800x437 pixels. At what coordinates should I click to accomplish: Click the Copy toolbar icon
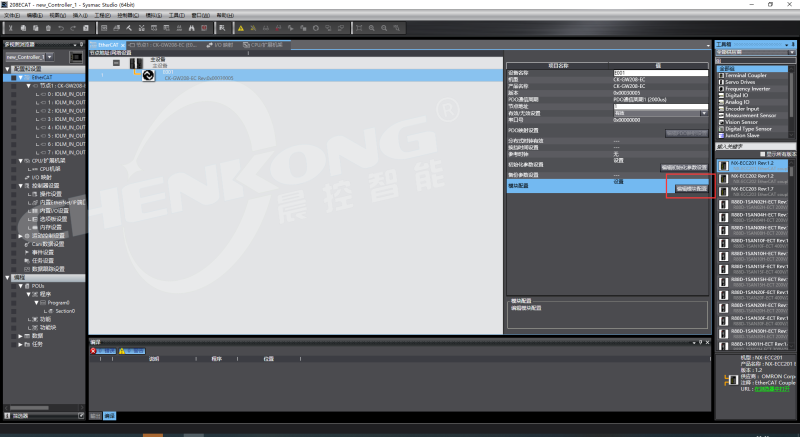(x=23, y=28)
